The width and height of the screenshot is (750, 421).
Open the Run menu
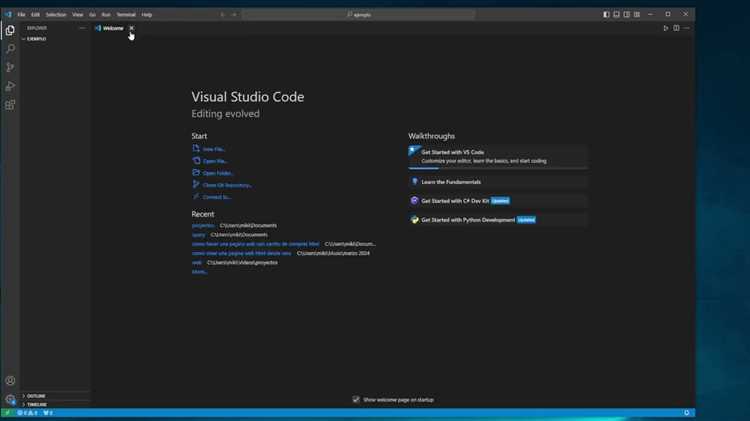click(106, 15)
